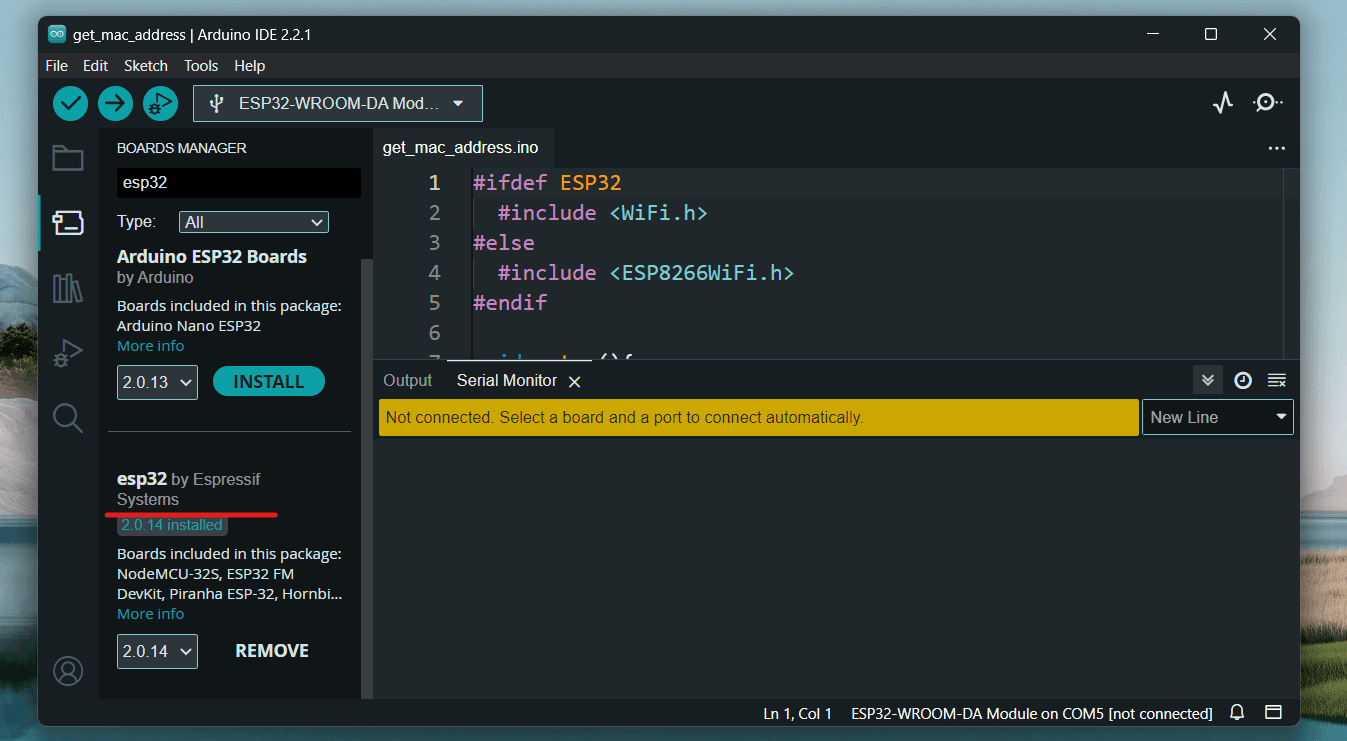The width and height of the screenshot is (1347, 741).
Task: Click the #include <WiFi.h> line
Action: click(x=603, y=213)
